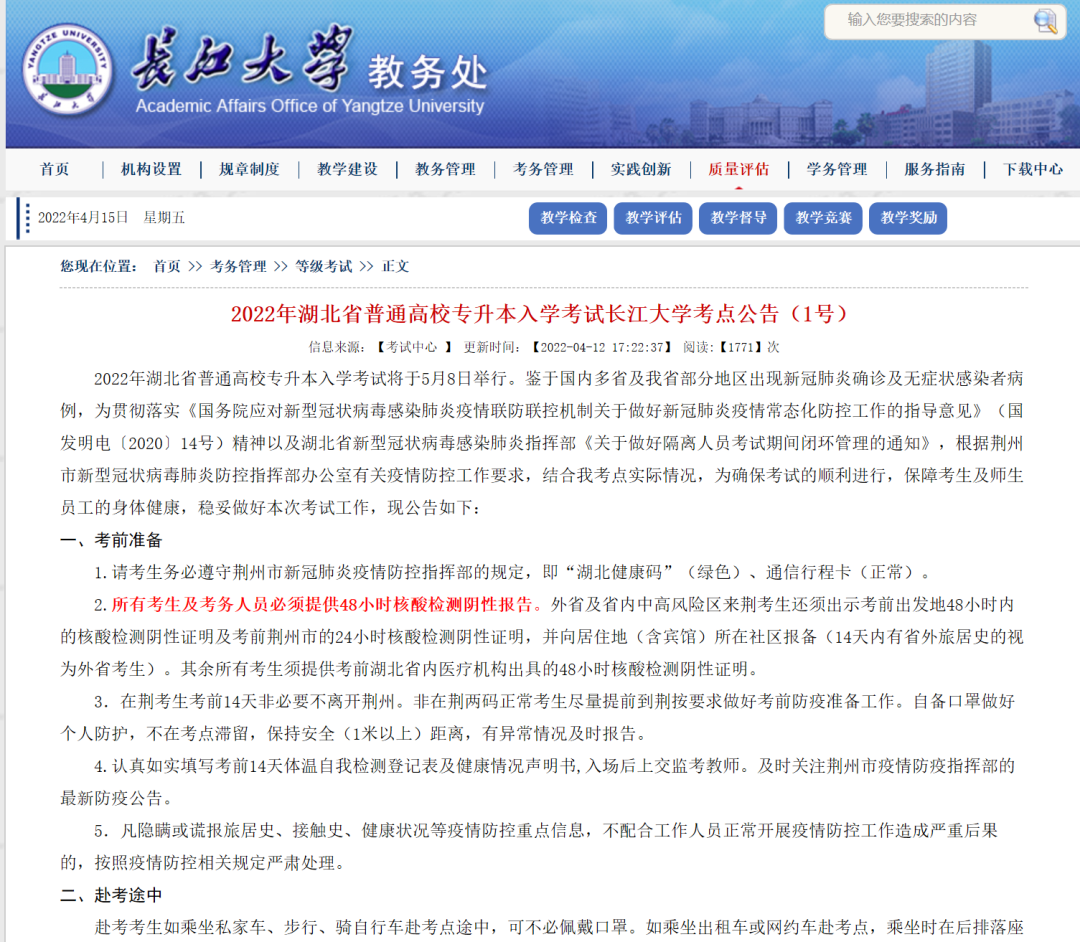
Task: Click the update time 2022-04-12 17:22:37
Action: [x=602, y=347]
